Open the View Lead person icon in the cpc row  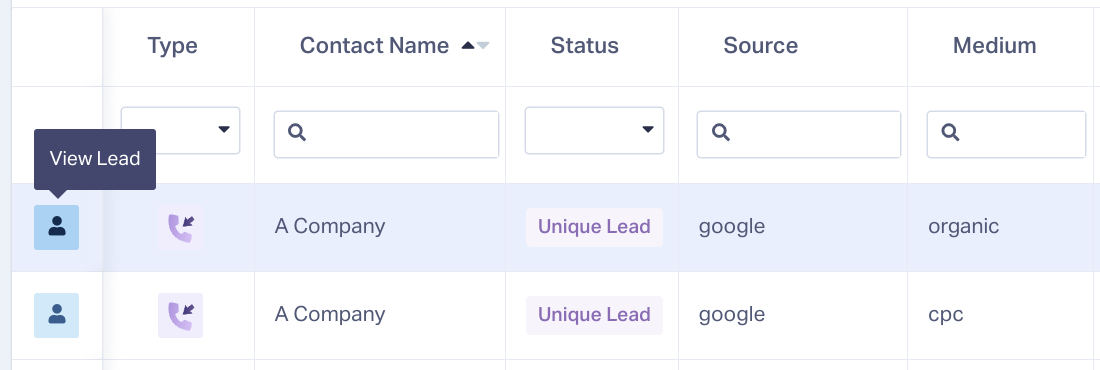[57, 315]
